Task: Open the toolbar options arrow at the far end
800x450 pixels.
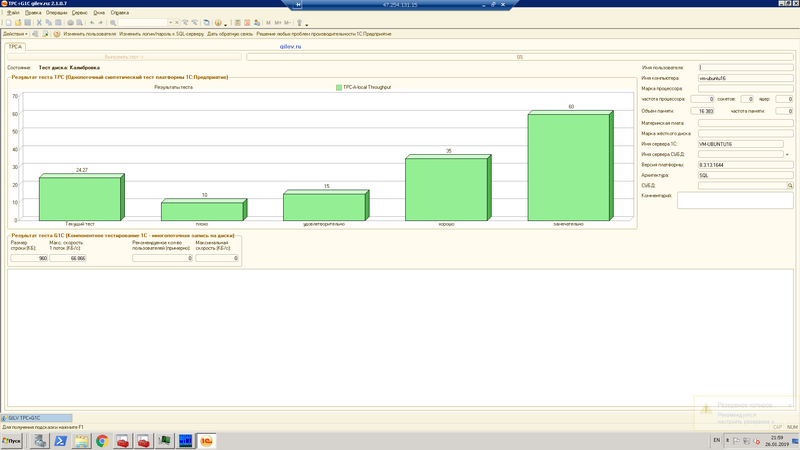Action: (x=307, y=24)
